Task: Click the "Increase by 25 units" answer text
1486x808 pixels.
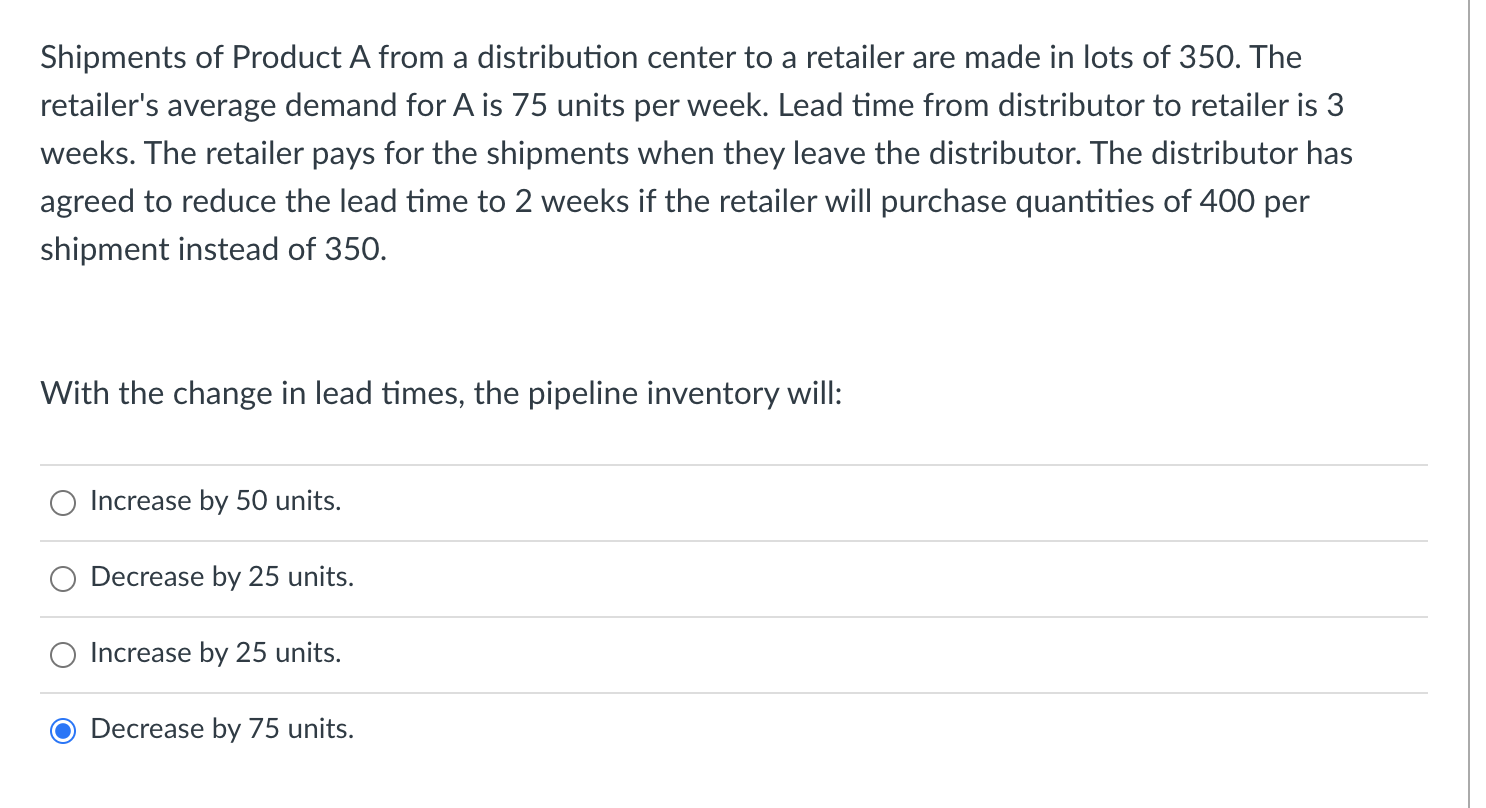Action: tap(215, 654)
